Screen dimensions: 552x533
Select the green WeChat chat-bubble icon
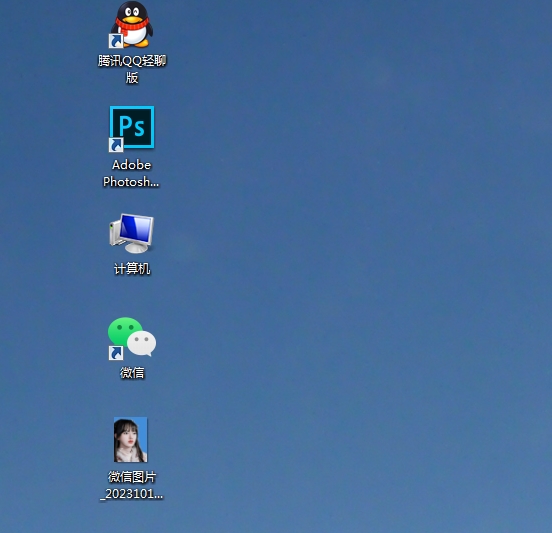pyautogui.click(x=132, y=337)
